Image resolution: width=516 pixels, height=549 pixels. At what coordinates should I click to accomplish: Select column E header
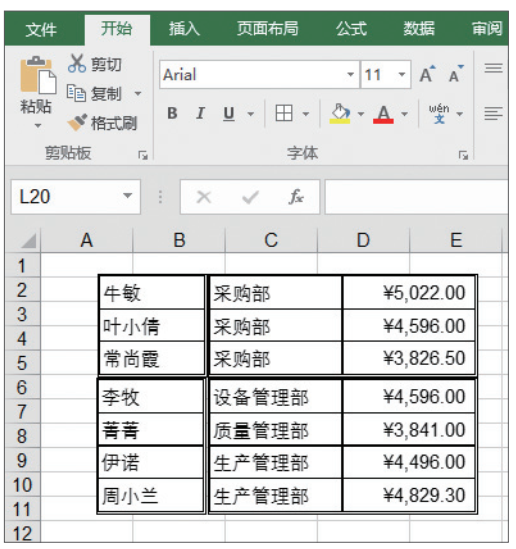[x=456, y=241]
